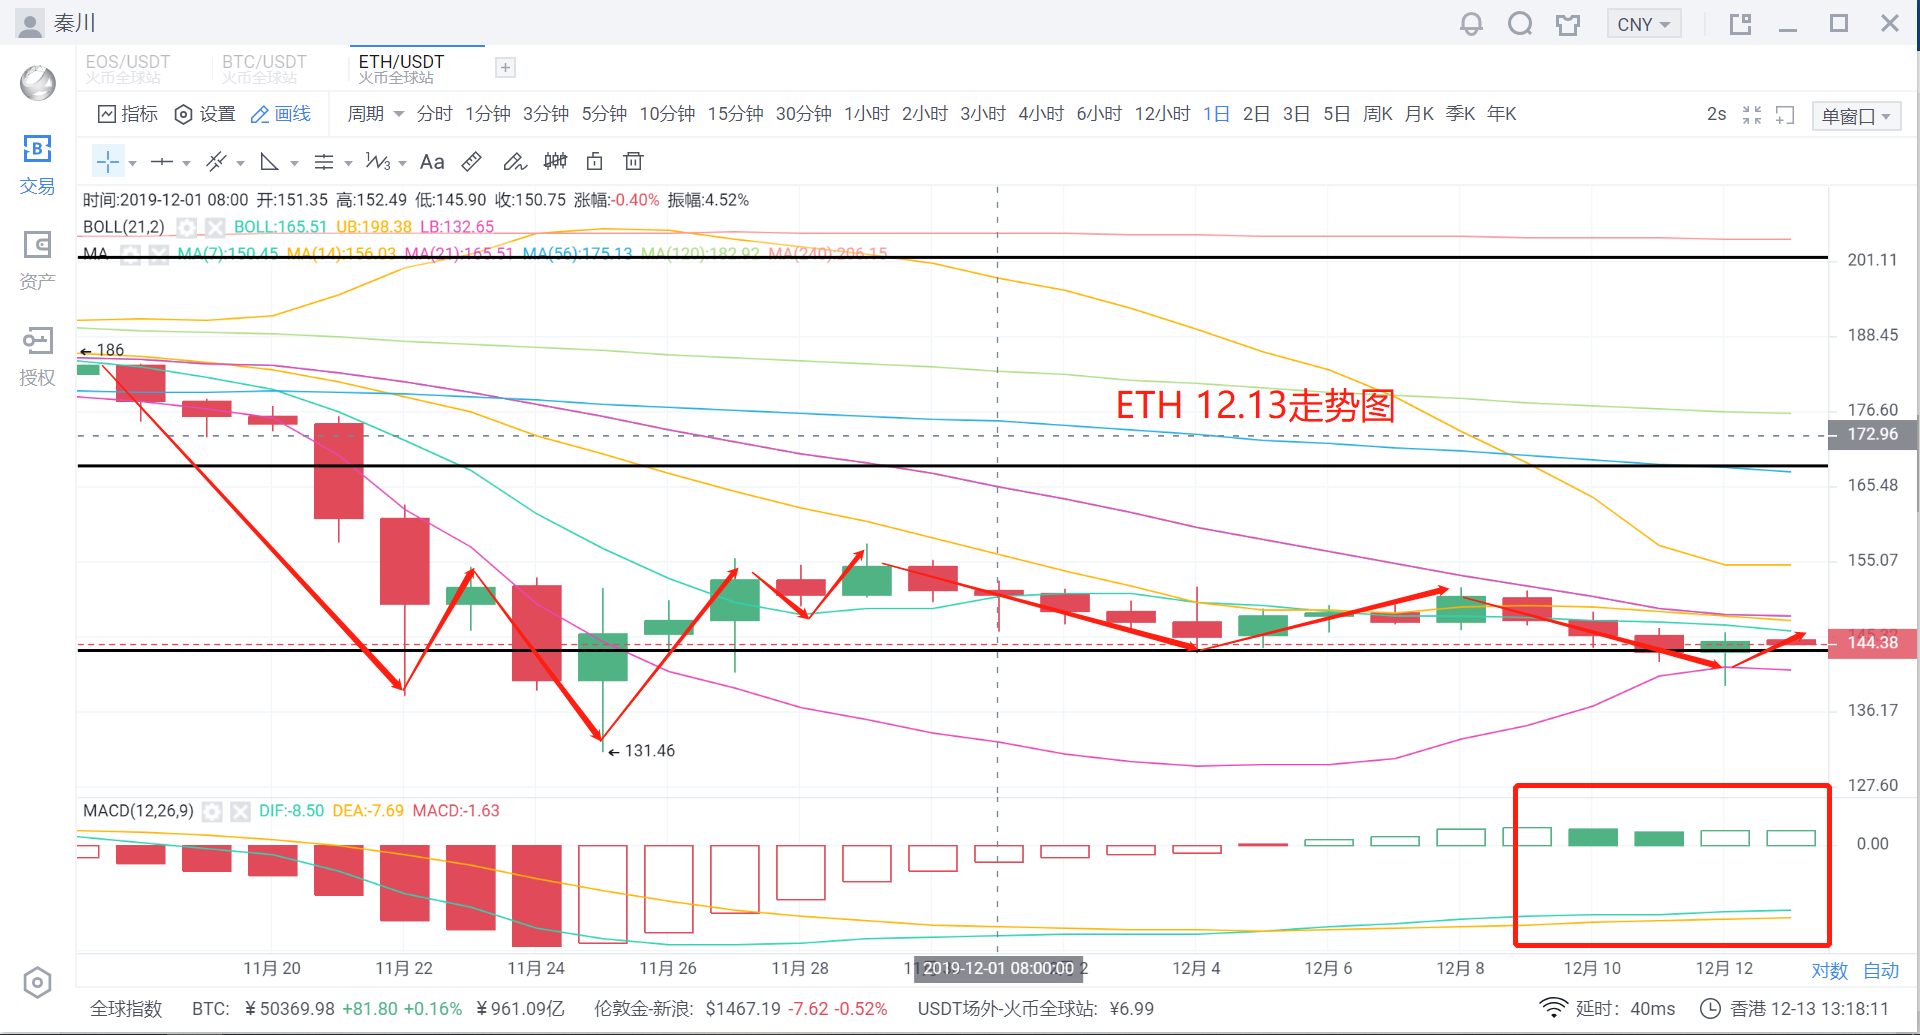Open the notification bell

tap(1471, 24)
